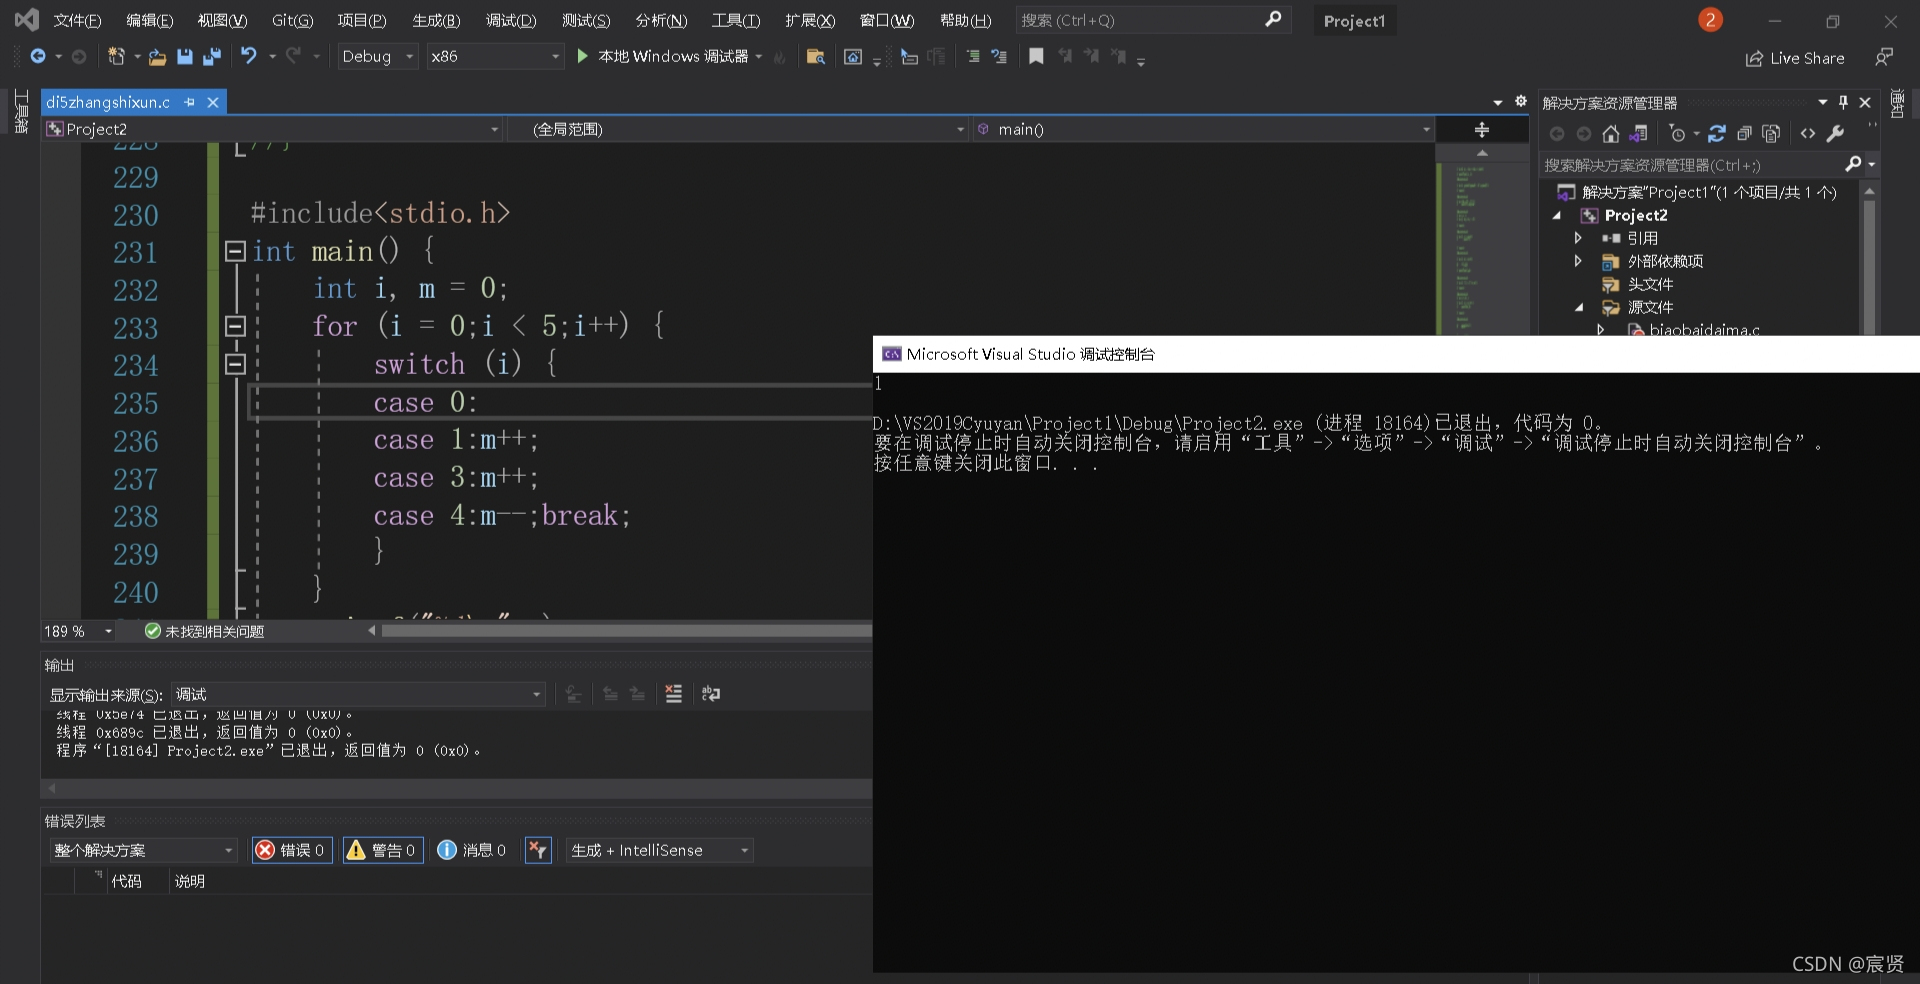Start the local Windows debugger
Screen dimensions: 1920x984
pyautogui.click(x=672, y=57)
